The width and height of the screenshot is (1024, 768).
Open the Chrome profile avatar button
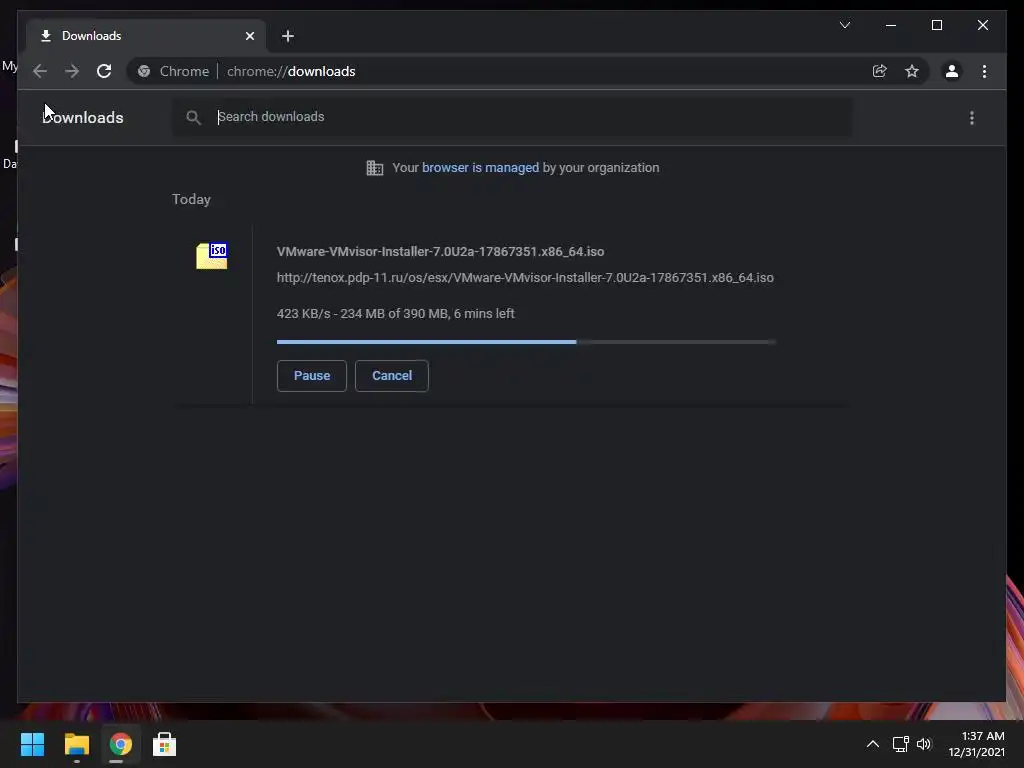coord(952,71)
